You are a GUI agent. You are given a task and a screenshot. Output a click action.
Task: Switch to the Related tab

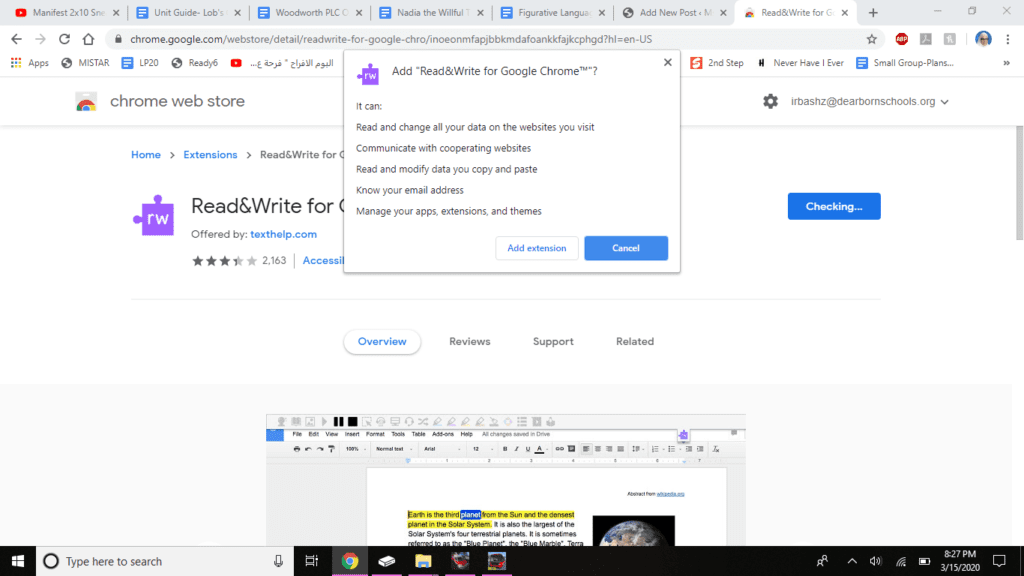point(635,342)
